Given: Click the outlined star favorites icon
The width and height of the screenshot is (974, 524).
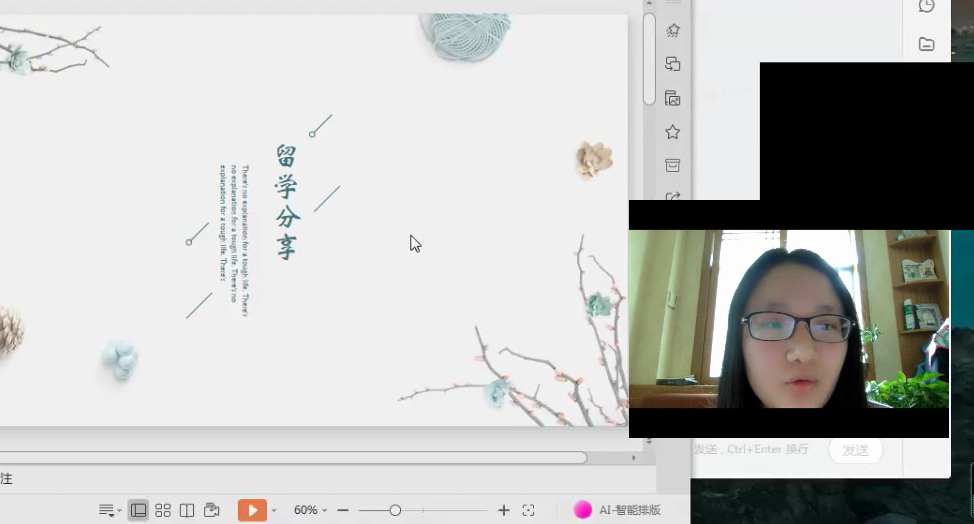Looking at the screenshot, I should (673, 132).
